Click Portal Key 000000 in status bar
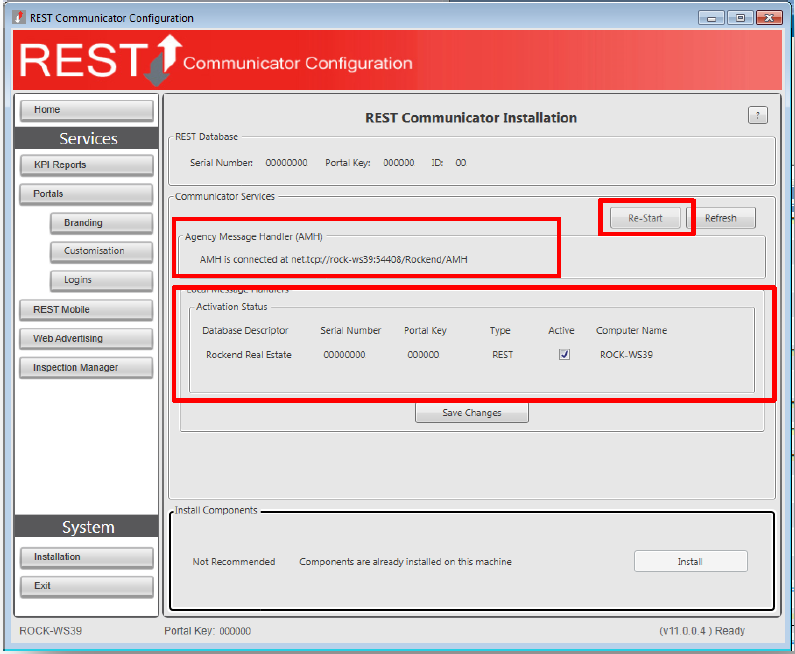Viewport: 795px width, 654px height. pyautogui.click(x=207, y=631)
